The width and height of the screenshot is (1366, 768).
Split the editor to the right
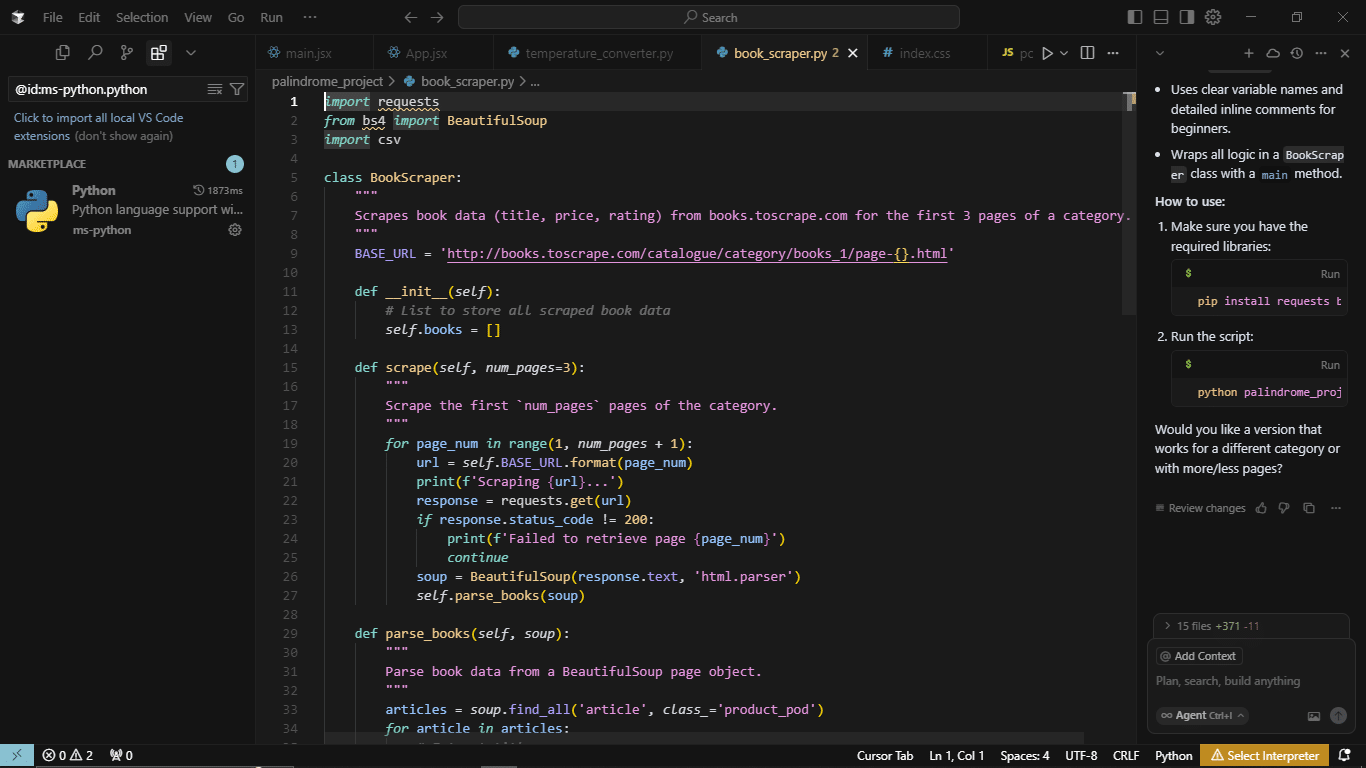pos(1088,53)
